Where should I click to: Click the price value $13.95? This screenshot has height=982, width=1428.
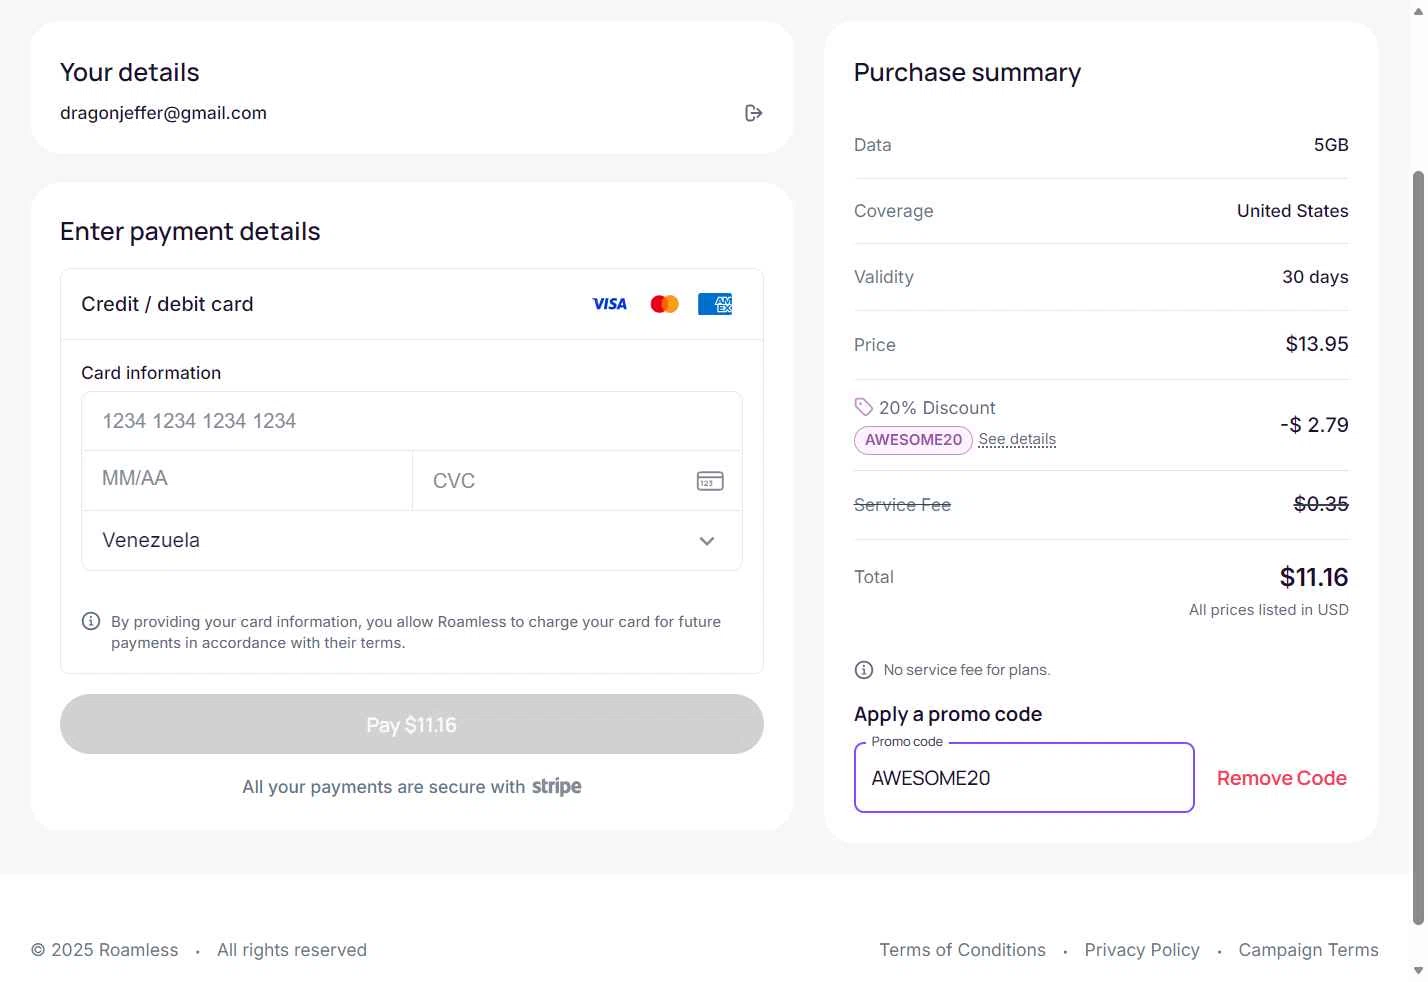pos(1317,344)
